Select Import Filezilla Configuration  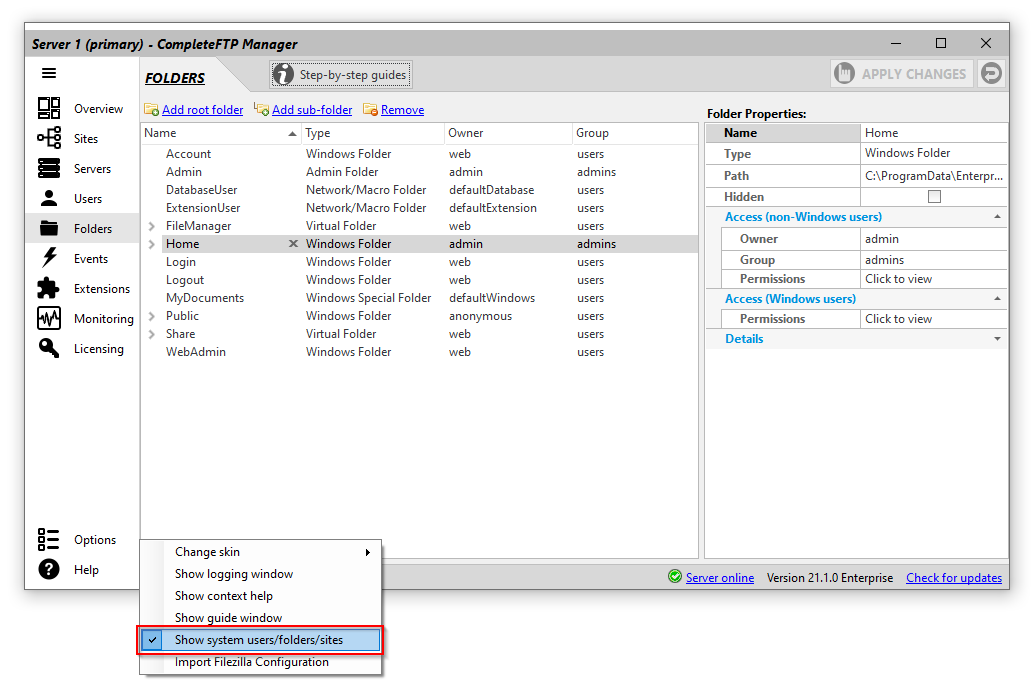[x=260, y=662]
